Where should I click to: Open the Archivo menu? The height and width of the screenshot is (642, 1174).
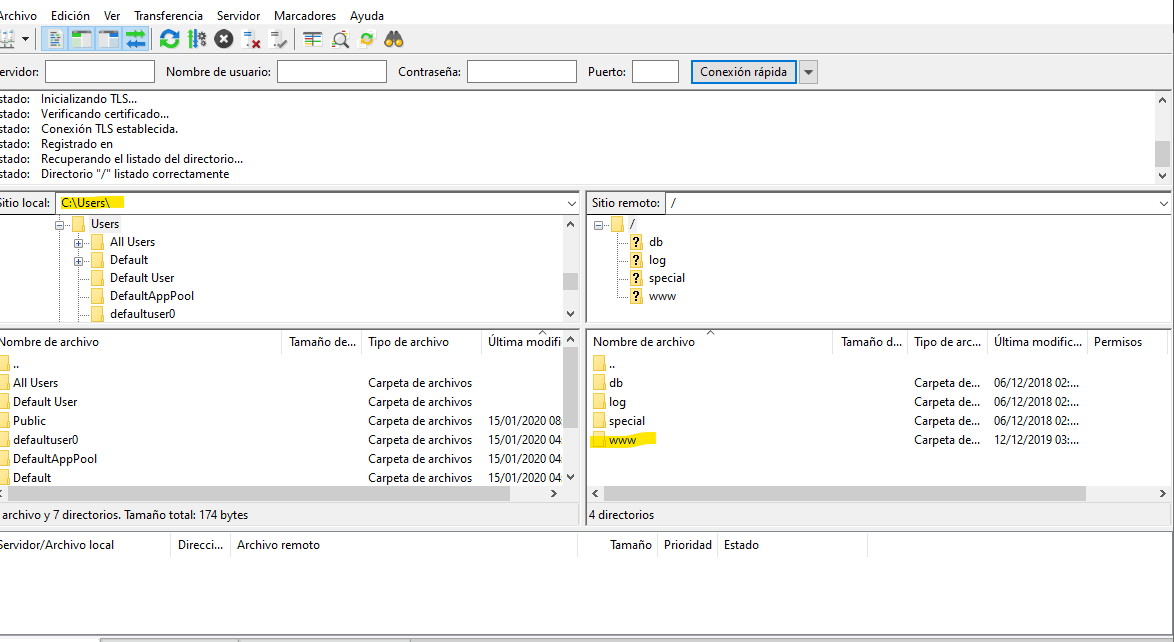pyautogui.click(x=18, y=16)
